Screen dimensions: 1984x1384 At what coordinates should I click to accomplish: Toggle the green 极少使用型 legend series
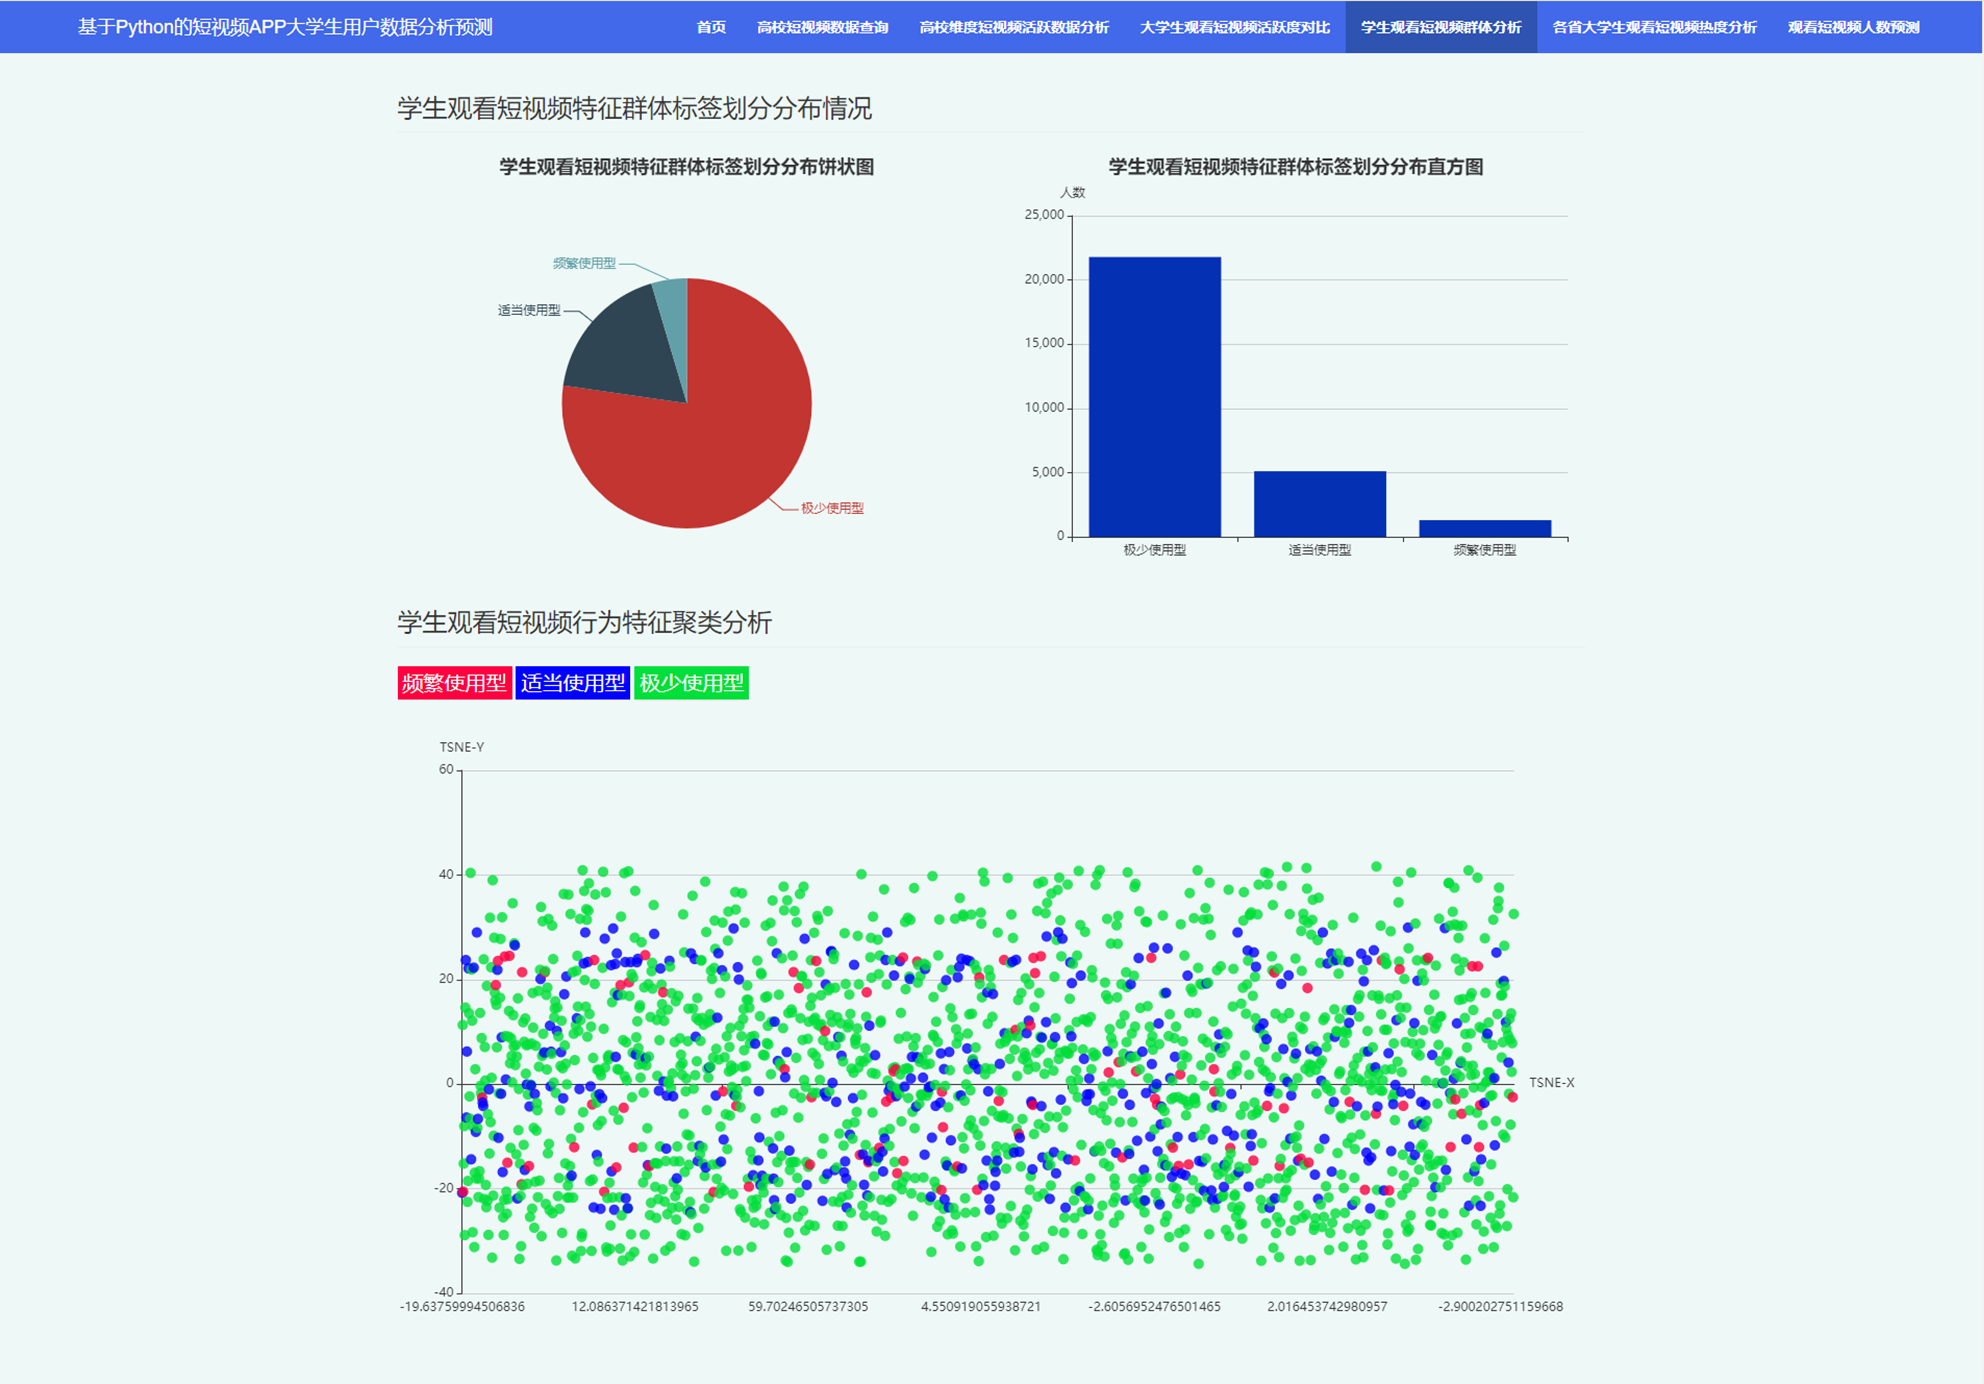(x=691, y=683)
